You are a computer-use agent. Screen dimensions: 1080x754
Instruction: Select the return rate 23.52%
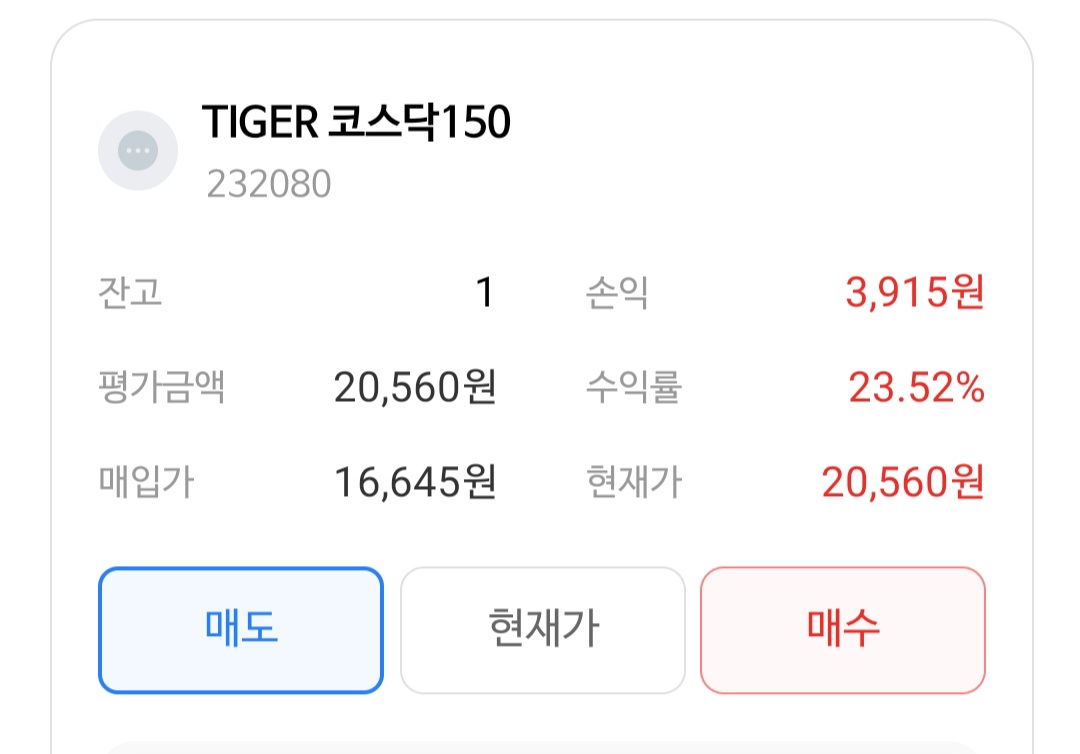click(916, 387)
